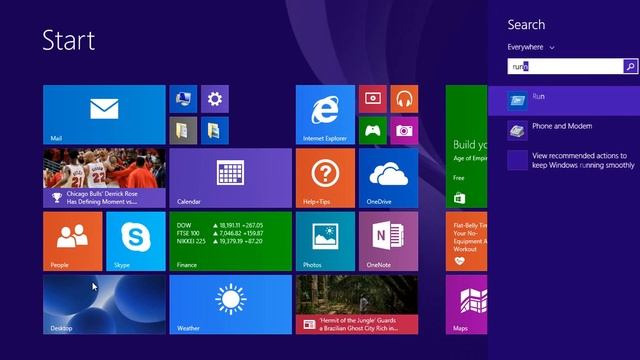Select the Phone and Modem result

click(x=564, y=130)
